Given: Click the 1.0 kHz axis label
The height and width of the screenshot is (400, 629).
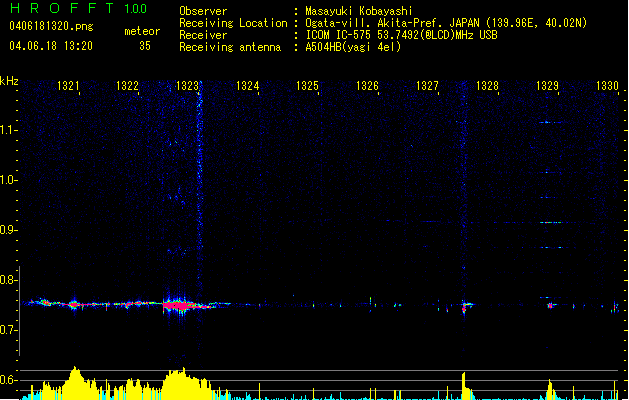Looking at the screenshot, I should point(8,180).
